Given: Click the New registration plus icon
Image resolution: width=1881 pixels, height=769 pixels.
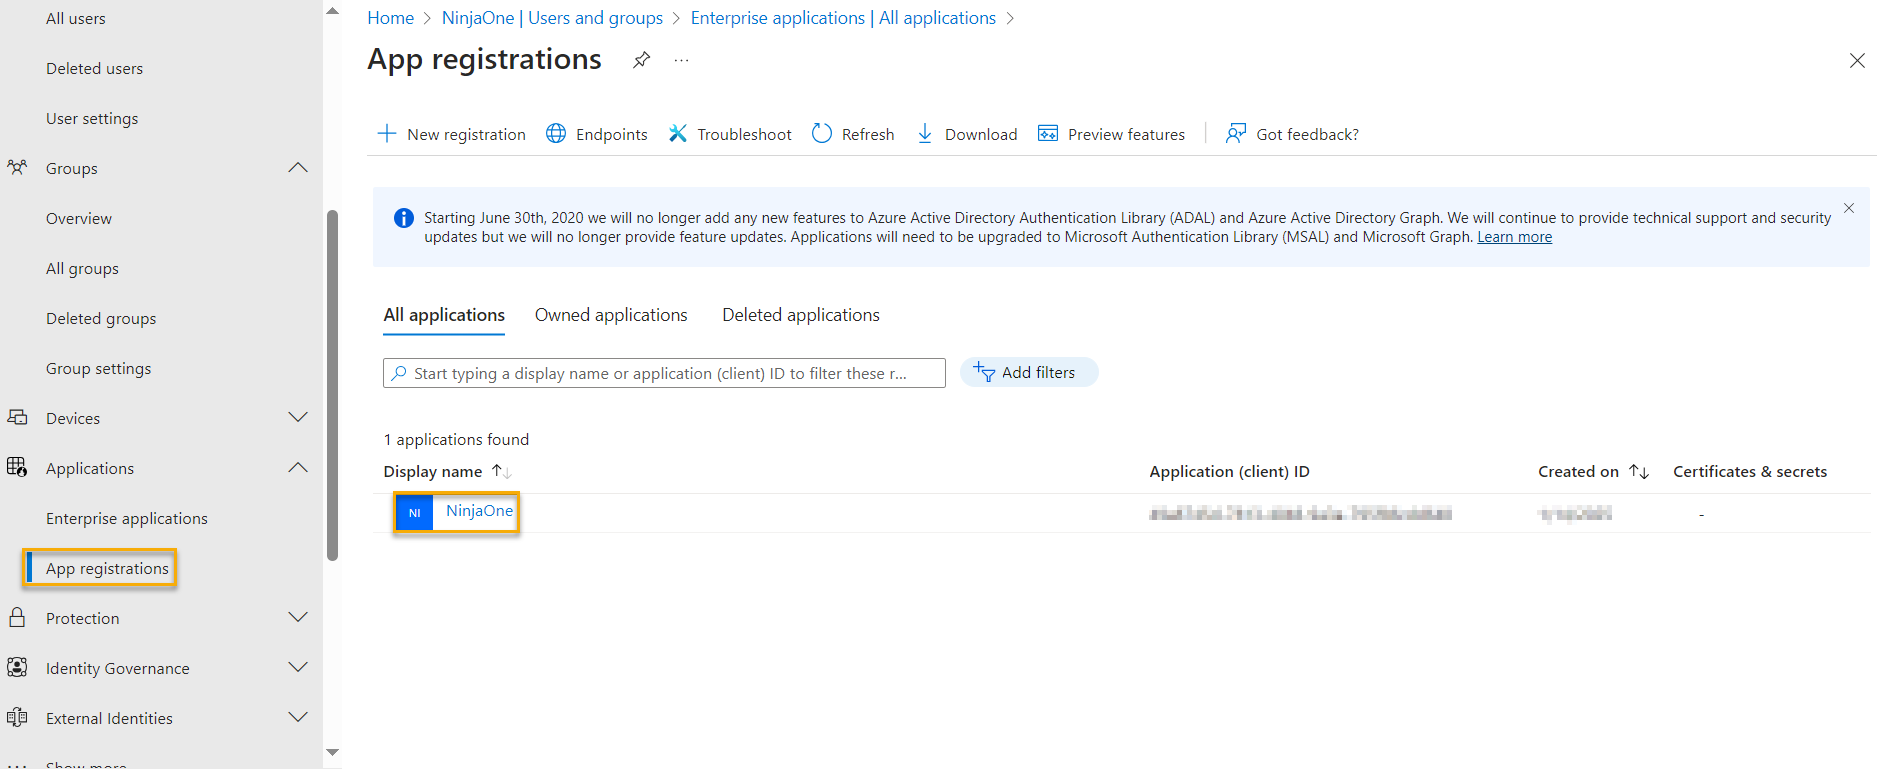Looking at the screenshot, I should click(387, 134).
